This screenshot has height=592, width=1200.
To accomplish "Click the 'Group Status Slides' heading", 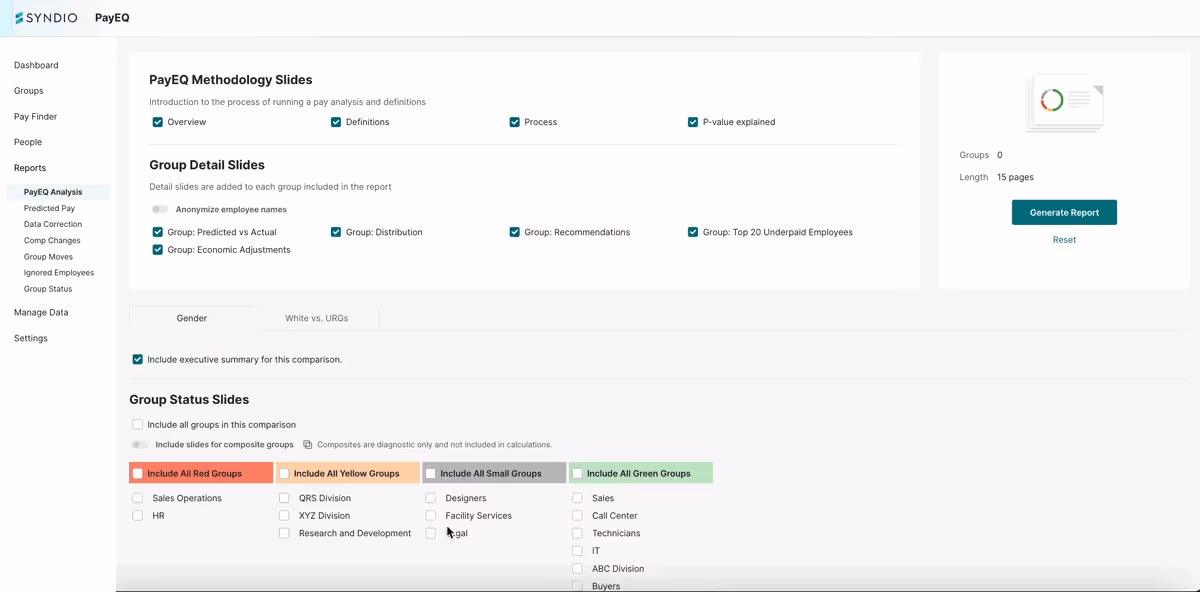I will pyautogui.click(x=189, y=399).
